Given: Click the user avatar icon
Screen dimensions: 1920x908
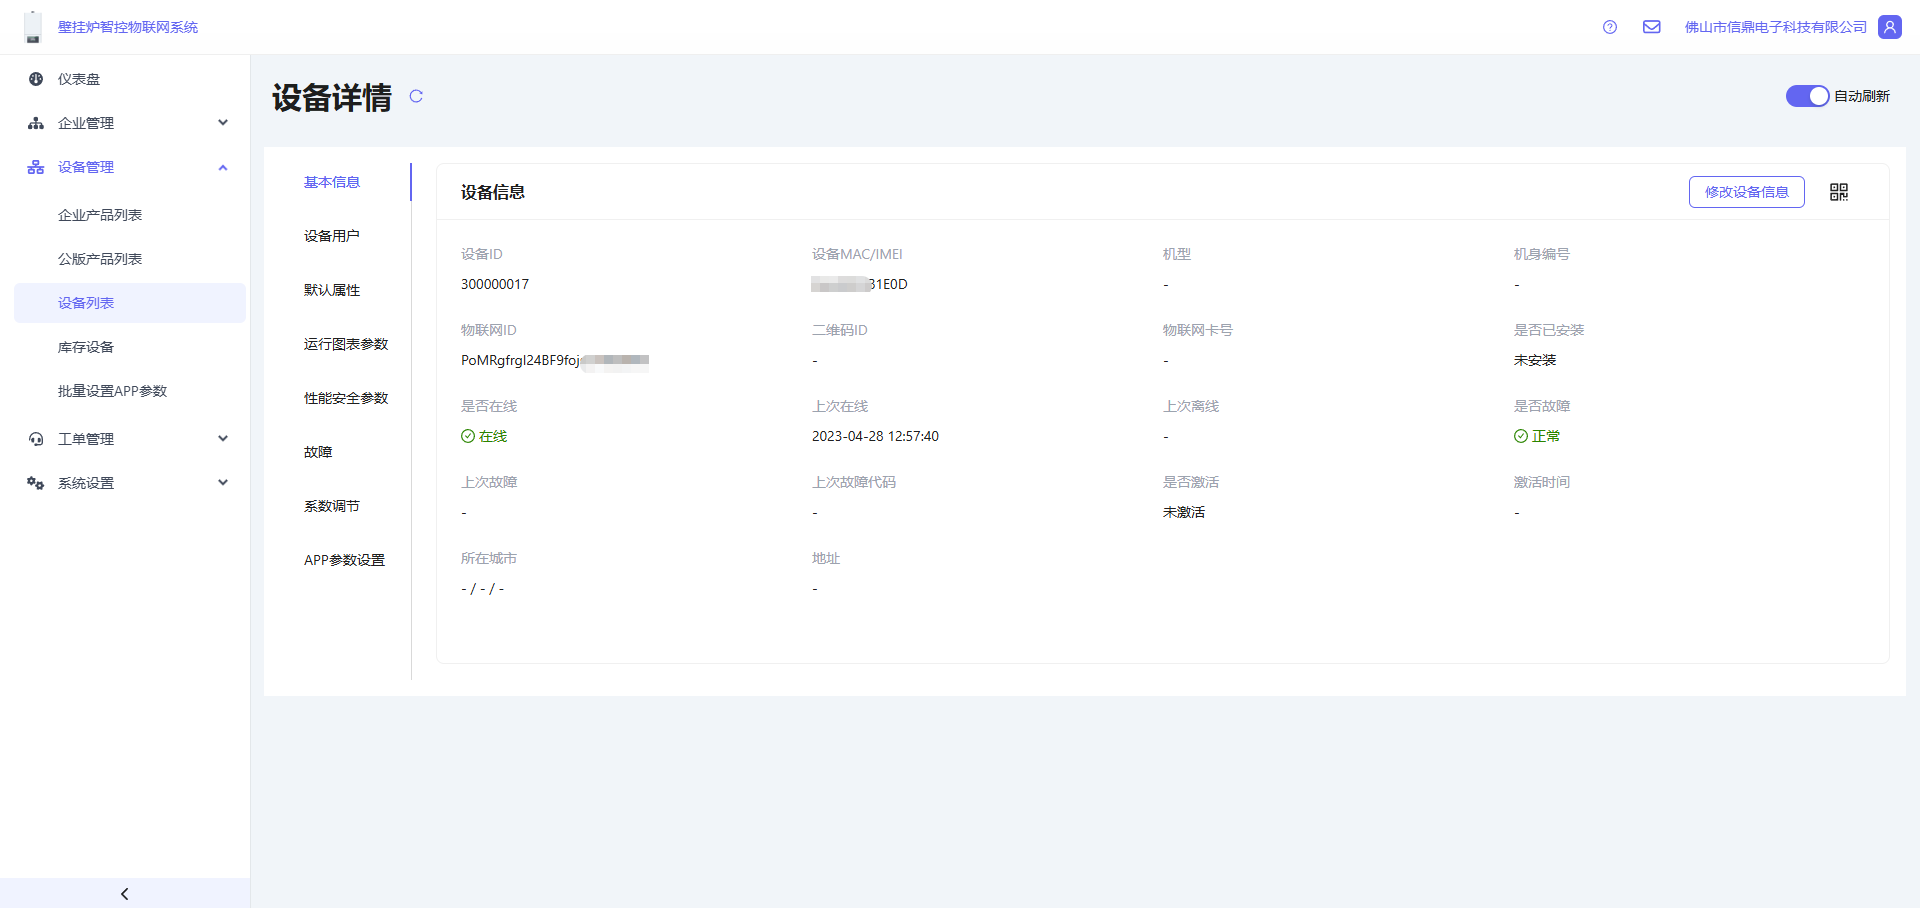Looking at the screenshot, I should pyautogui.click(x=1889, y=27).
